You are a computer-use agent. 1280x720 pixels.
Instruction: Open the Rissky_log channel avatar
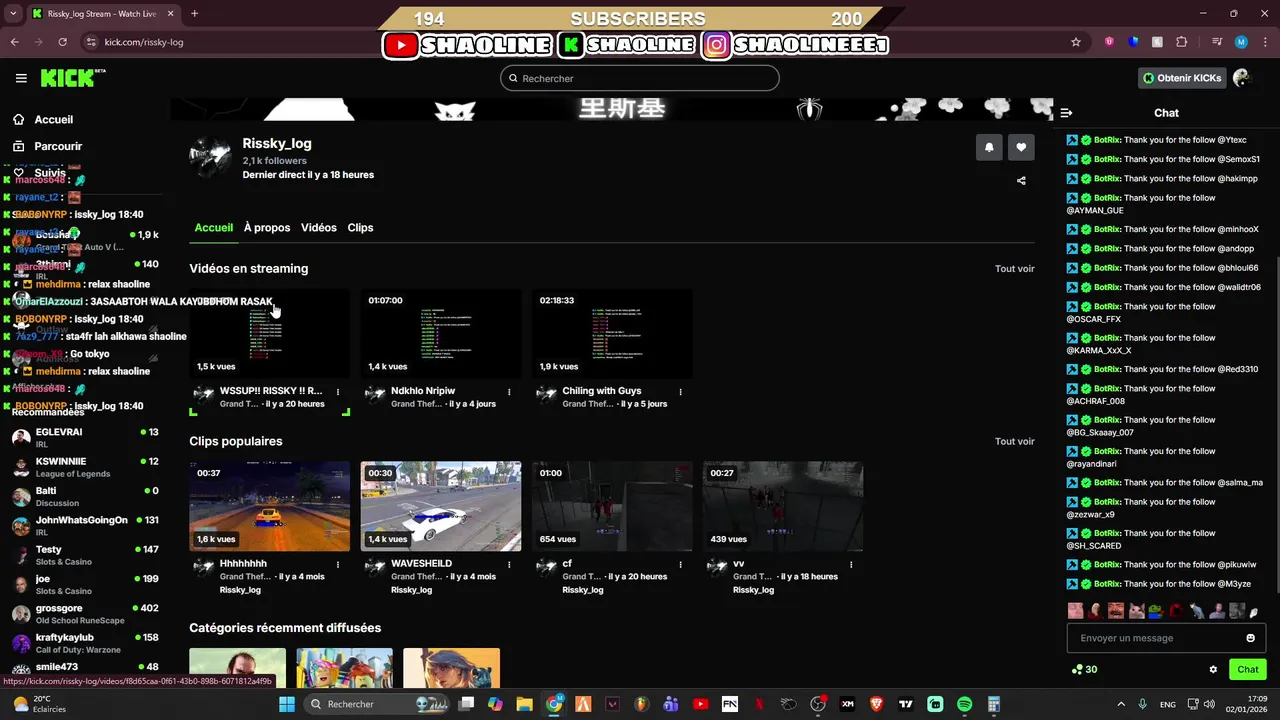click(210, 157)
